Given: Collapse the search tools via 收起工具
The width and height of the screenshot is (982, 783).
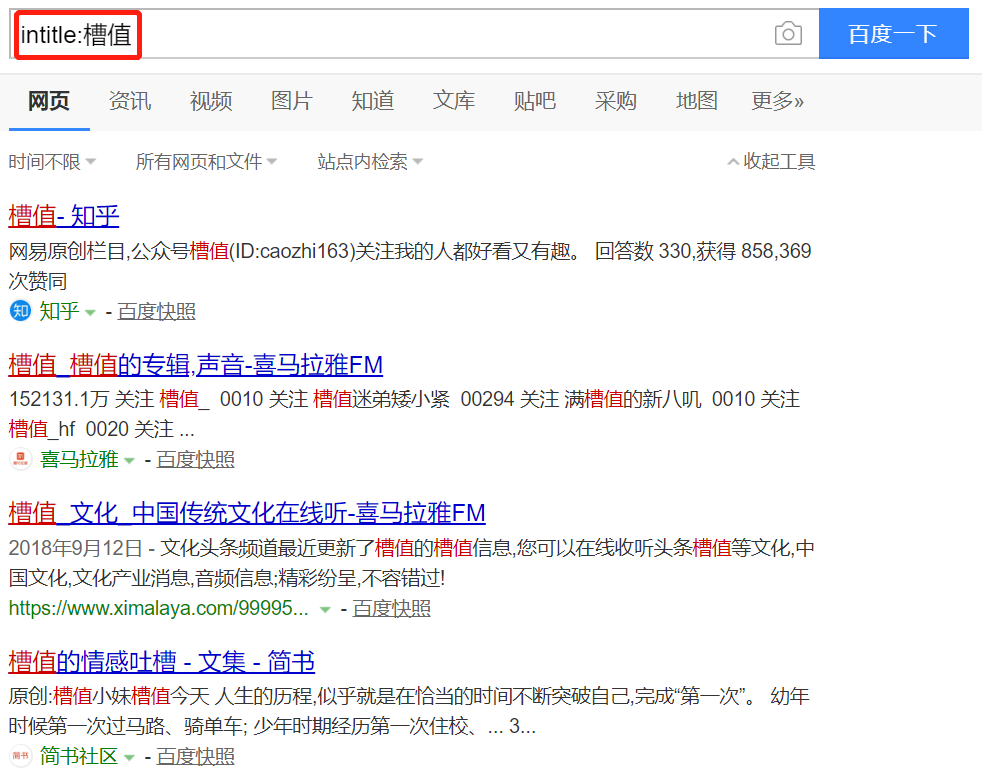Looking at the screenshot, I should [x=771, y=161].
